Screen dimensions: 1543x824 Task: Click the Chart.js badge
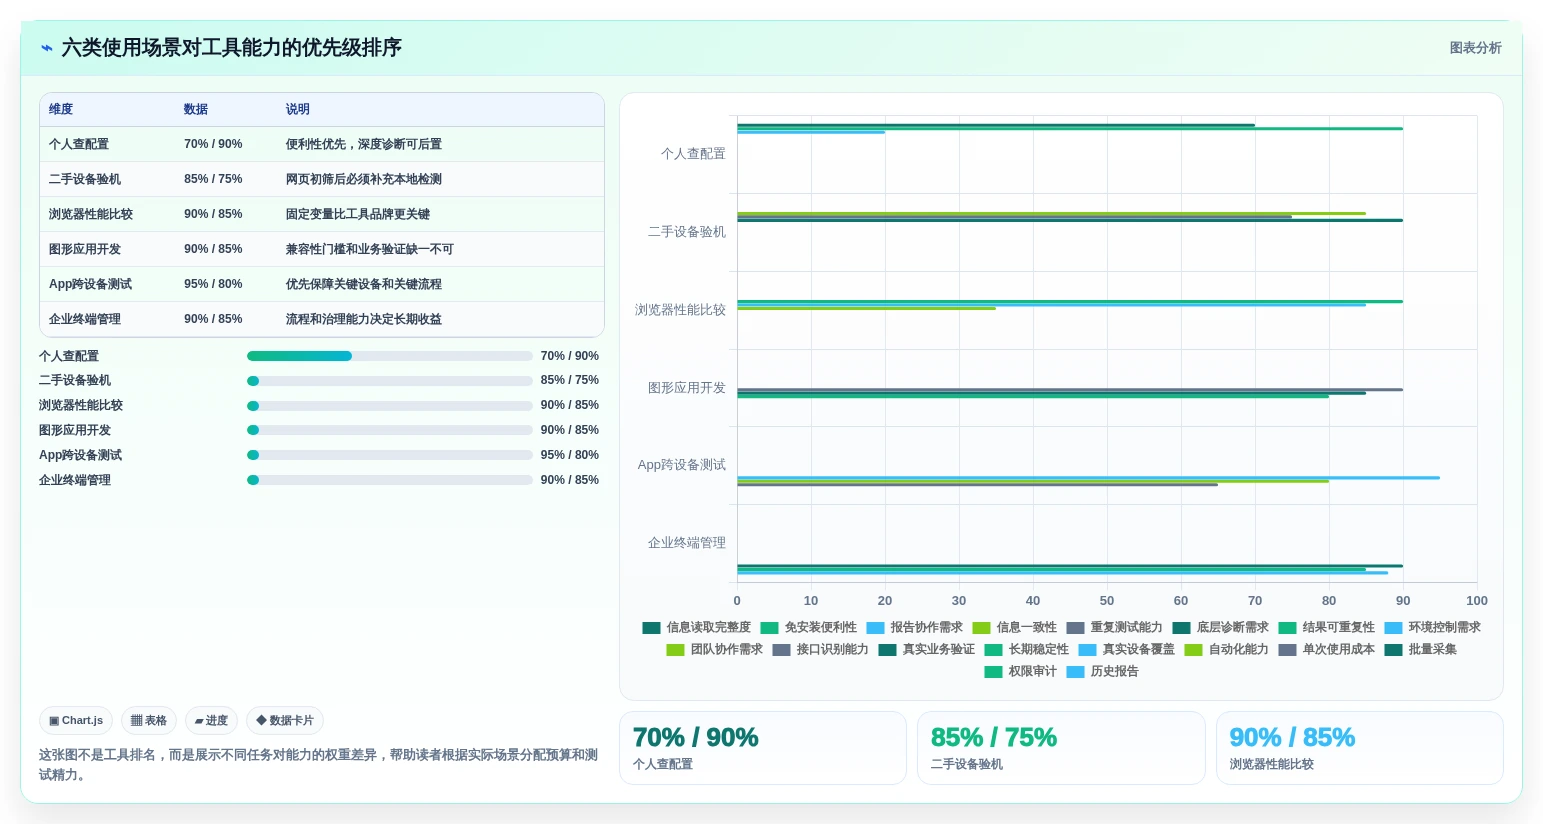76,720
